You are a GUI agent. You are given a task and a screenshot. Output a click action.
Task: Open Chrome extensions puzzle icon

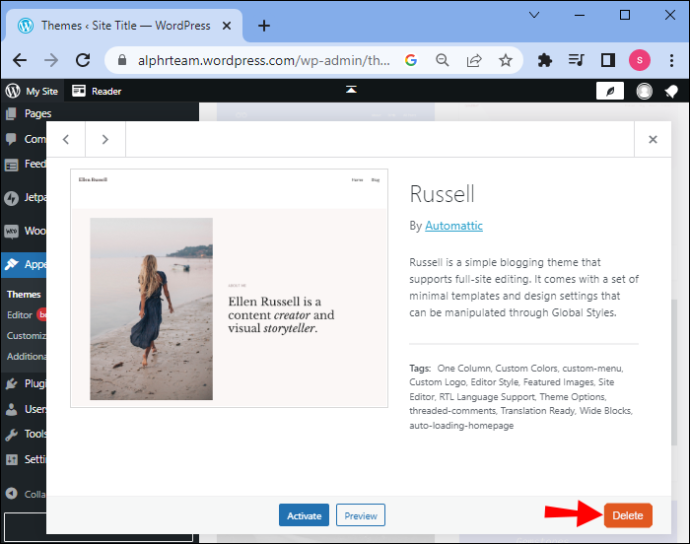545,60
